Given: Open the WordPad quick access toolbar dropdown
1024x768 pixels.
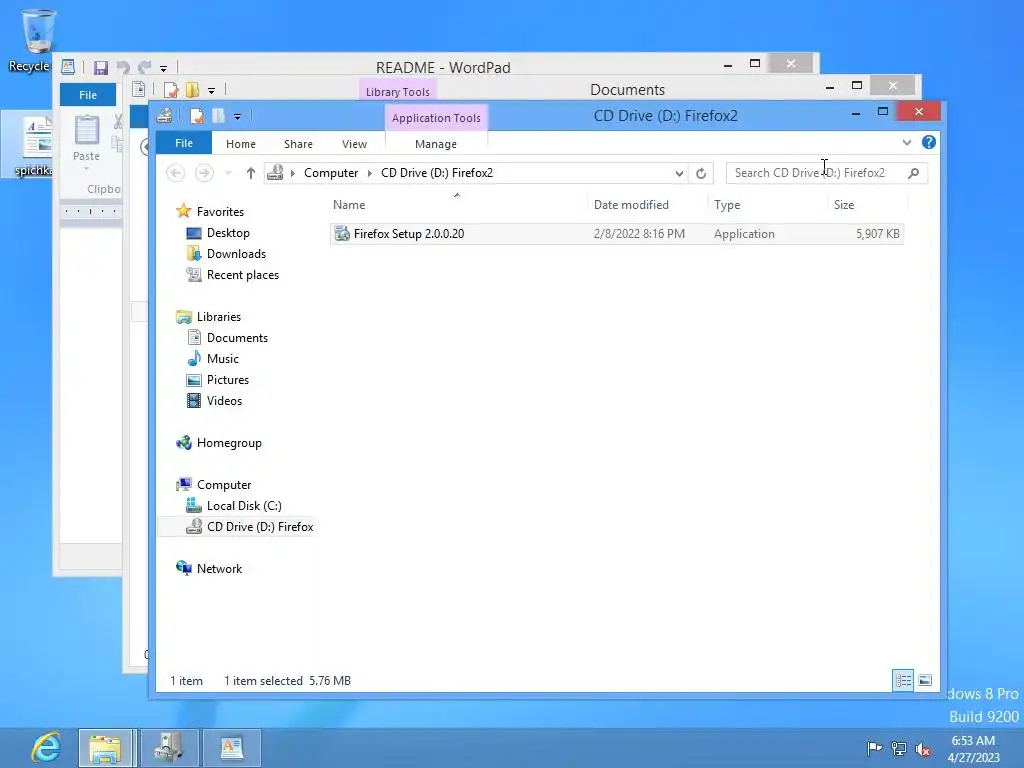Looking at the screenshot, I should click(x=163, y=68).
